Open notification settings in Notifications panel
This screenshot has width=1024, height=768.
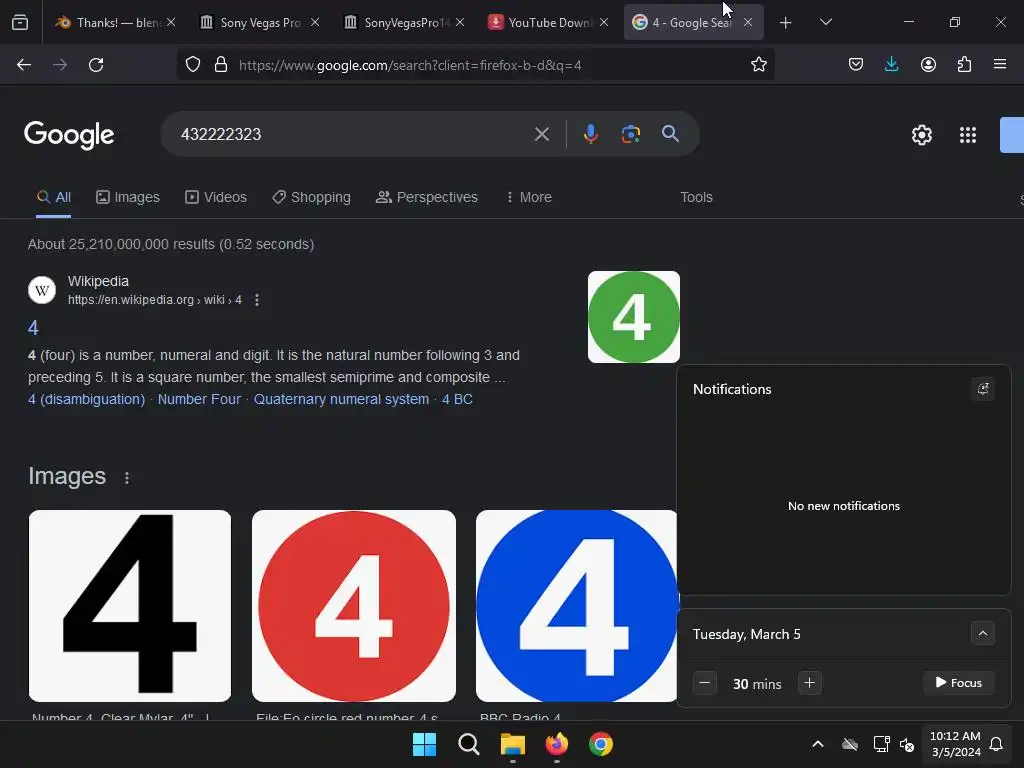click(x=982, y=389)
